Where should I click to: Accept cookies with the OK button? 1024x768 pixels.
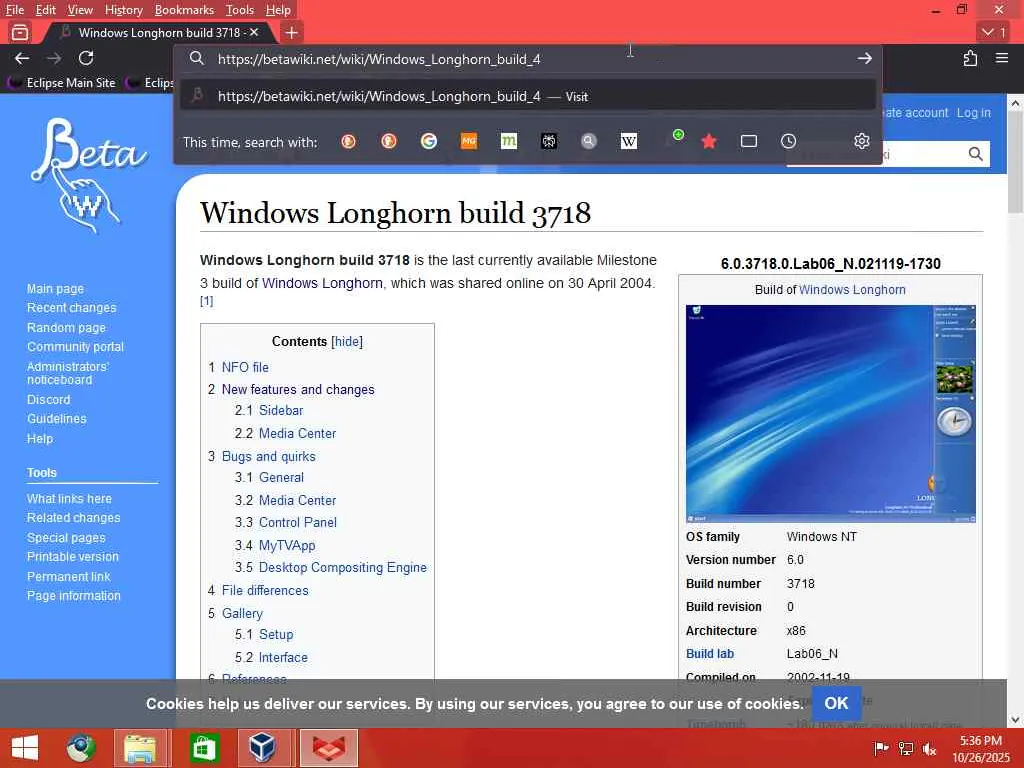pos(836,703)
